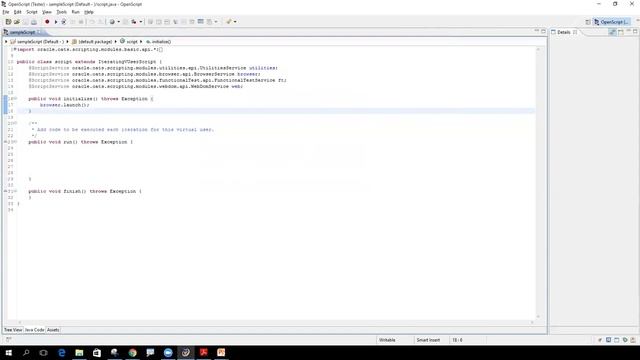Click the Print toolbar icon
Image resolution: width=640 pixels, height=360 pixels.
tap(34, 22)
